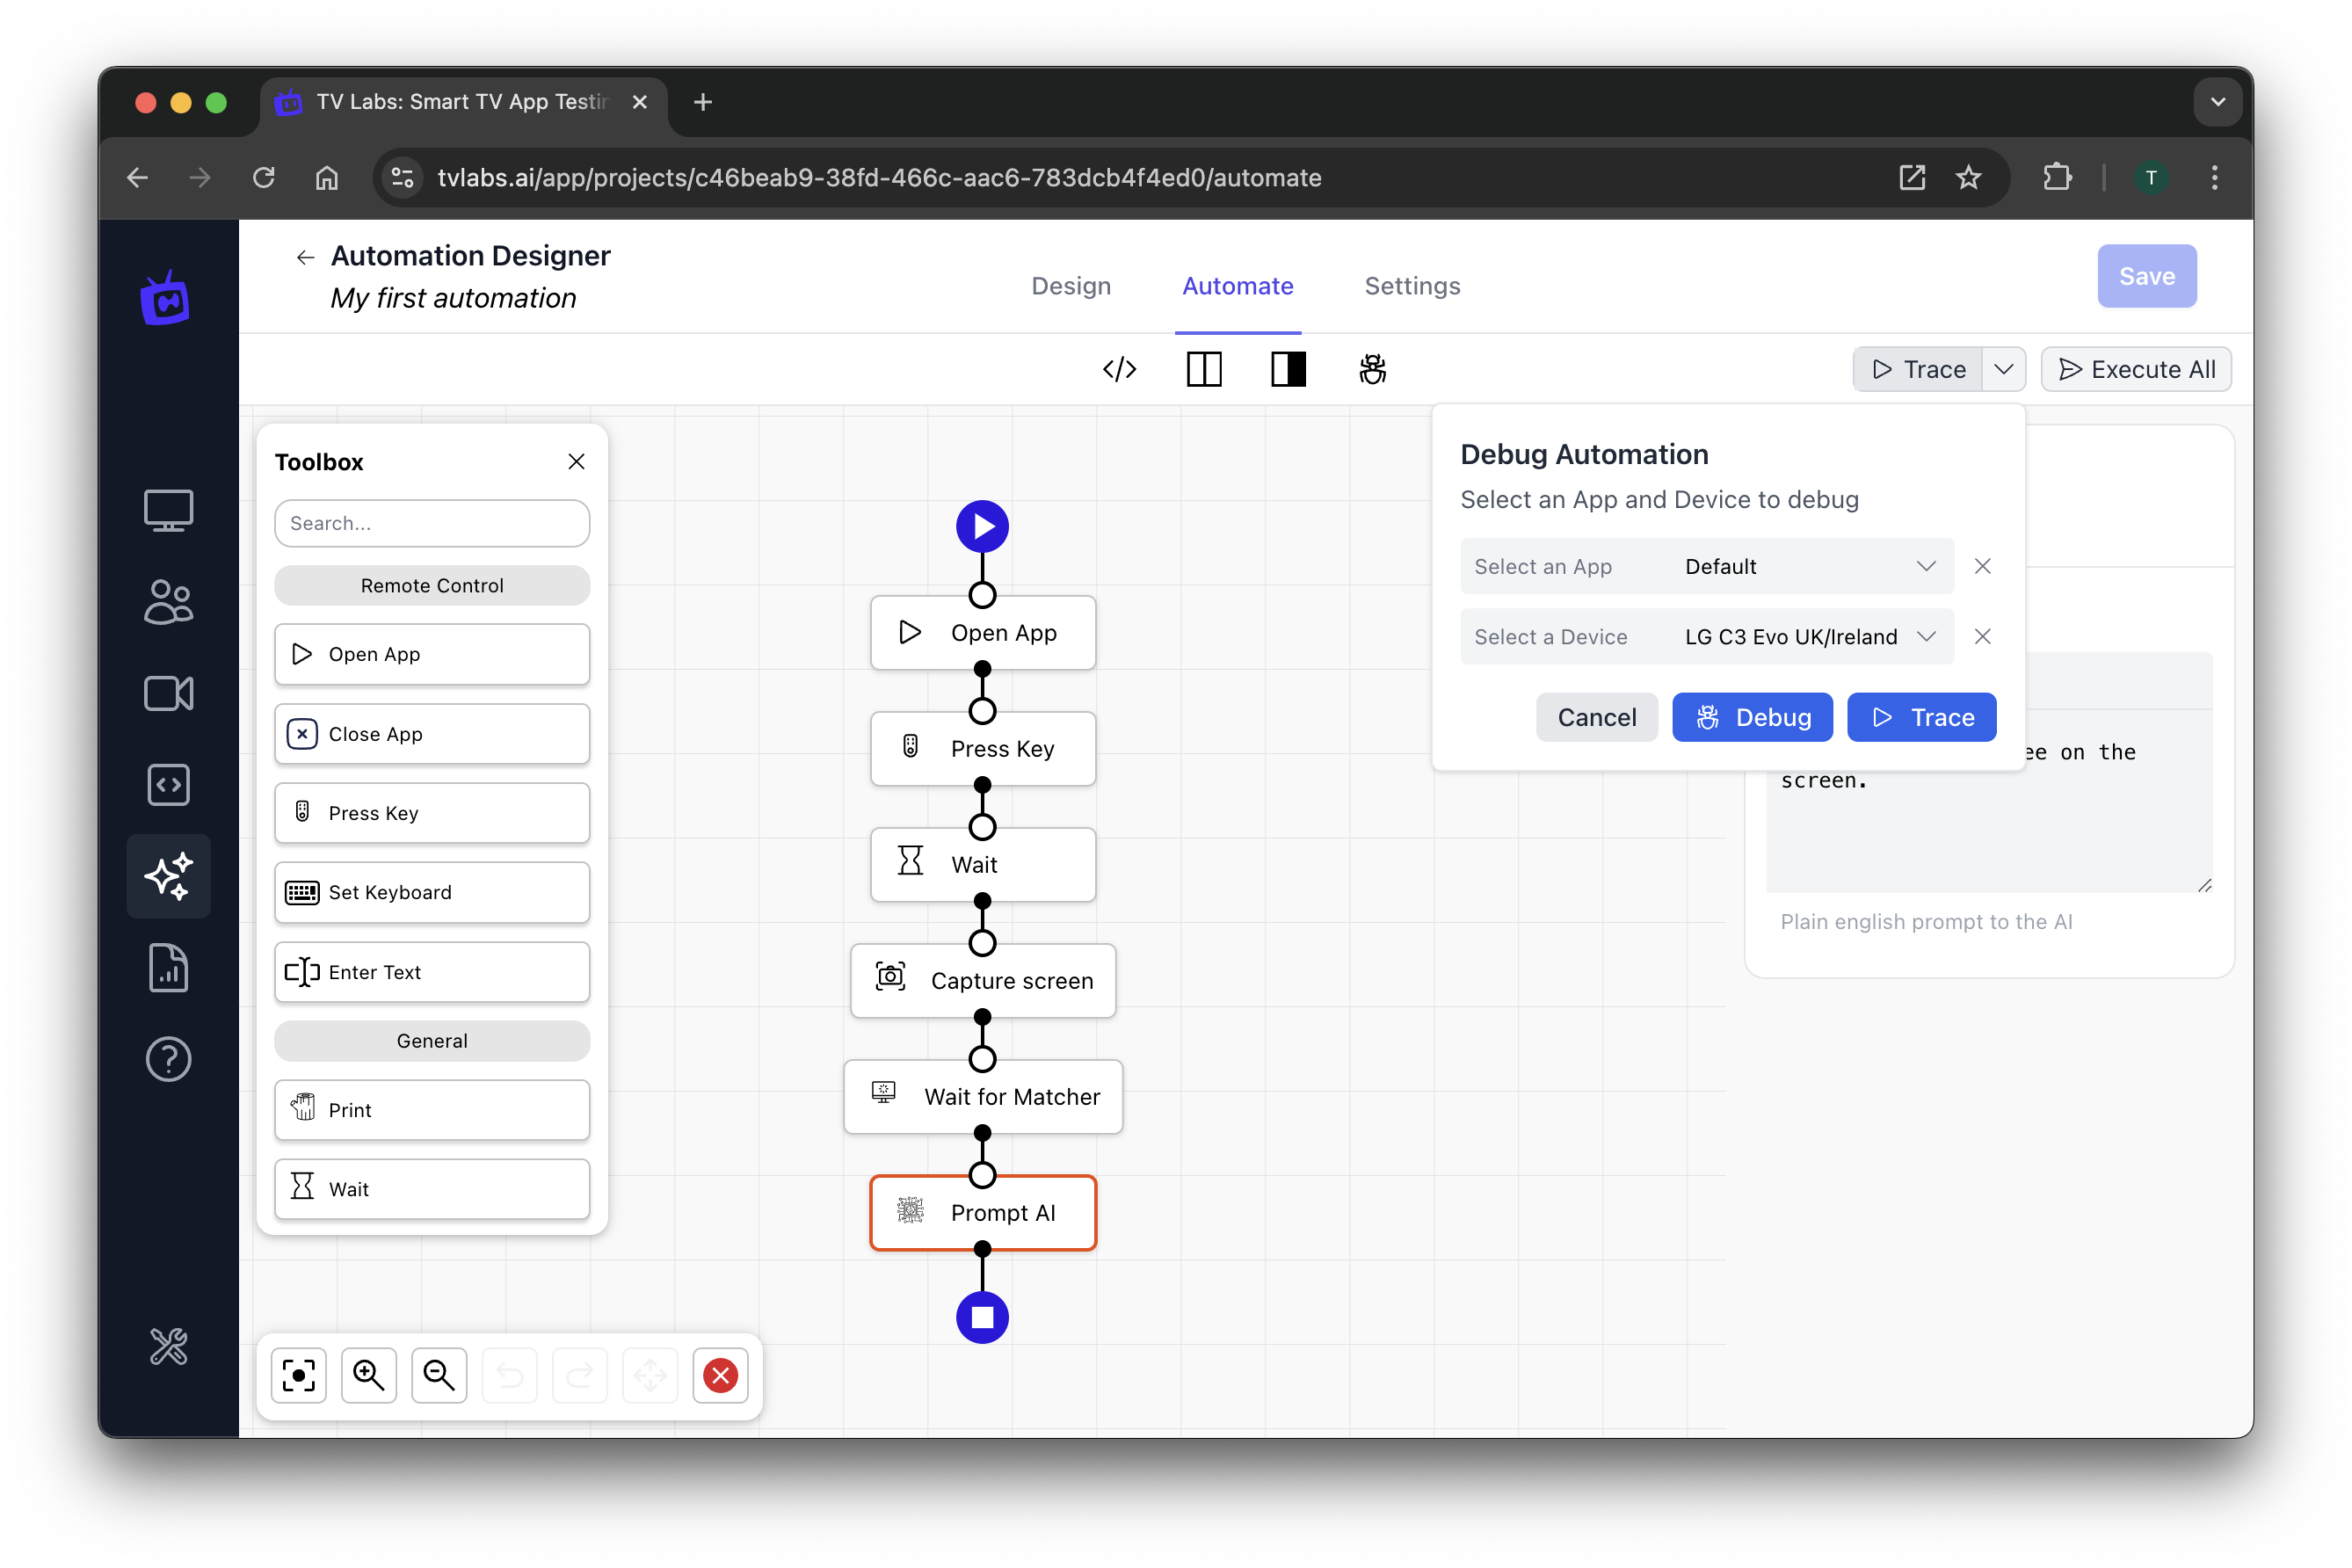This screenshot has width=2352, height=1568.
Task: Toggle the Toolbox close button
Action: [x=574, y=461]
